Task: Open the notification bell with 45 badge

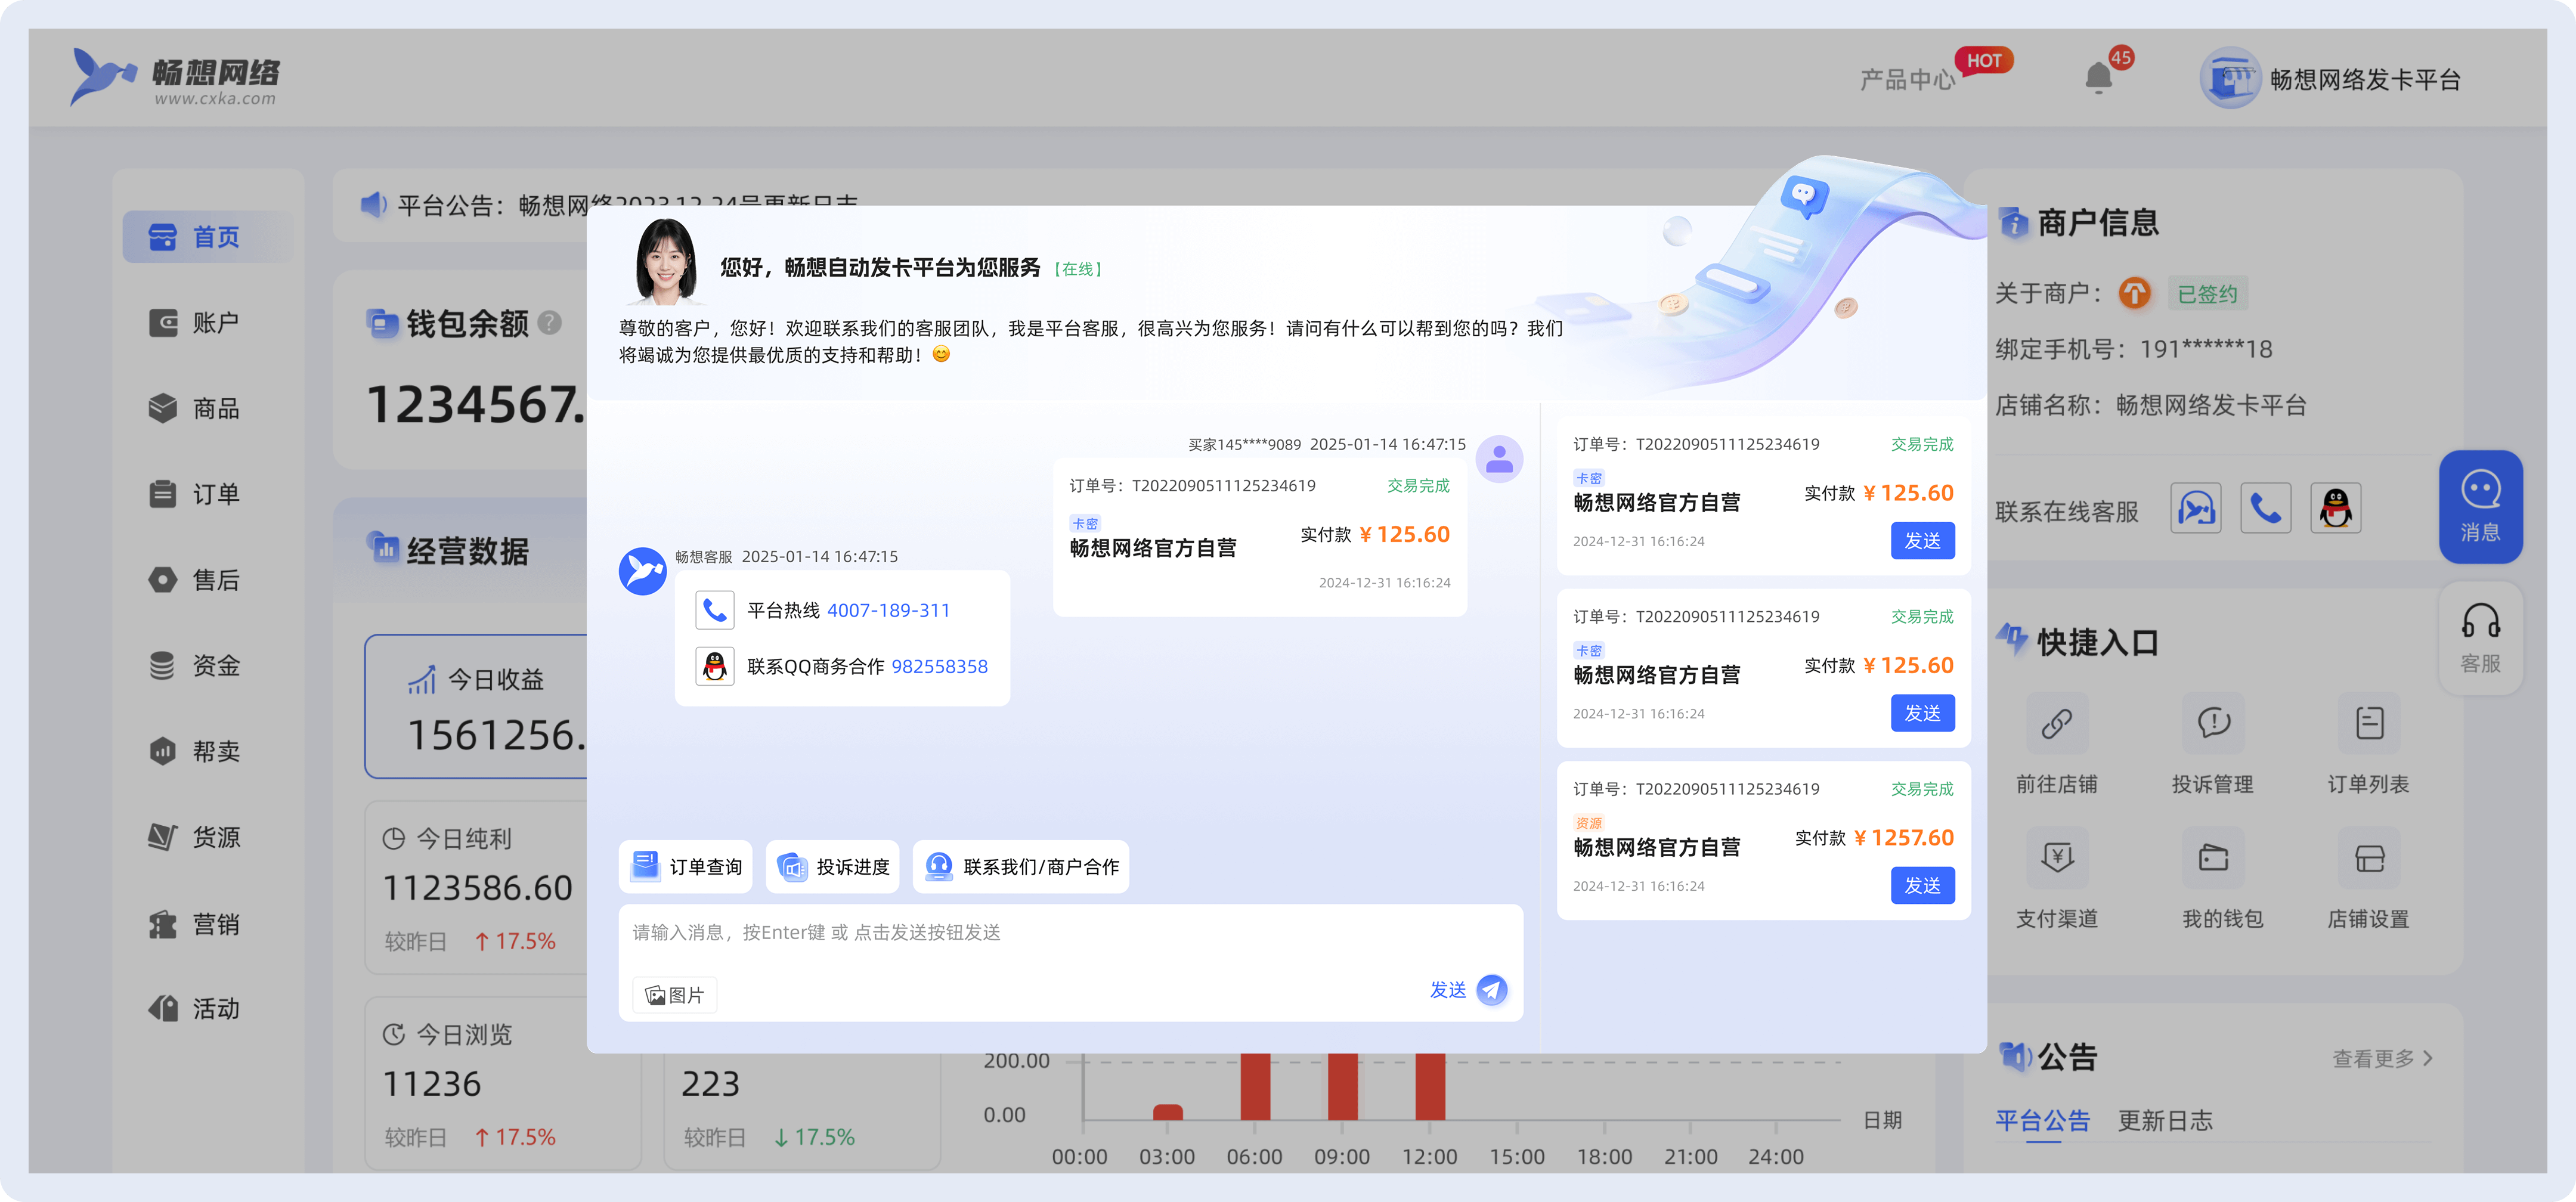Action: click(x=2098, y=78)
